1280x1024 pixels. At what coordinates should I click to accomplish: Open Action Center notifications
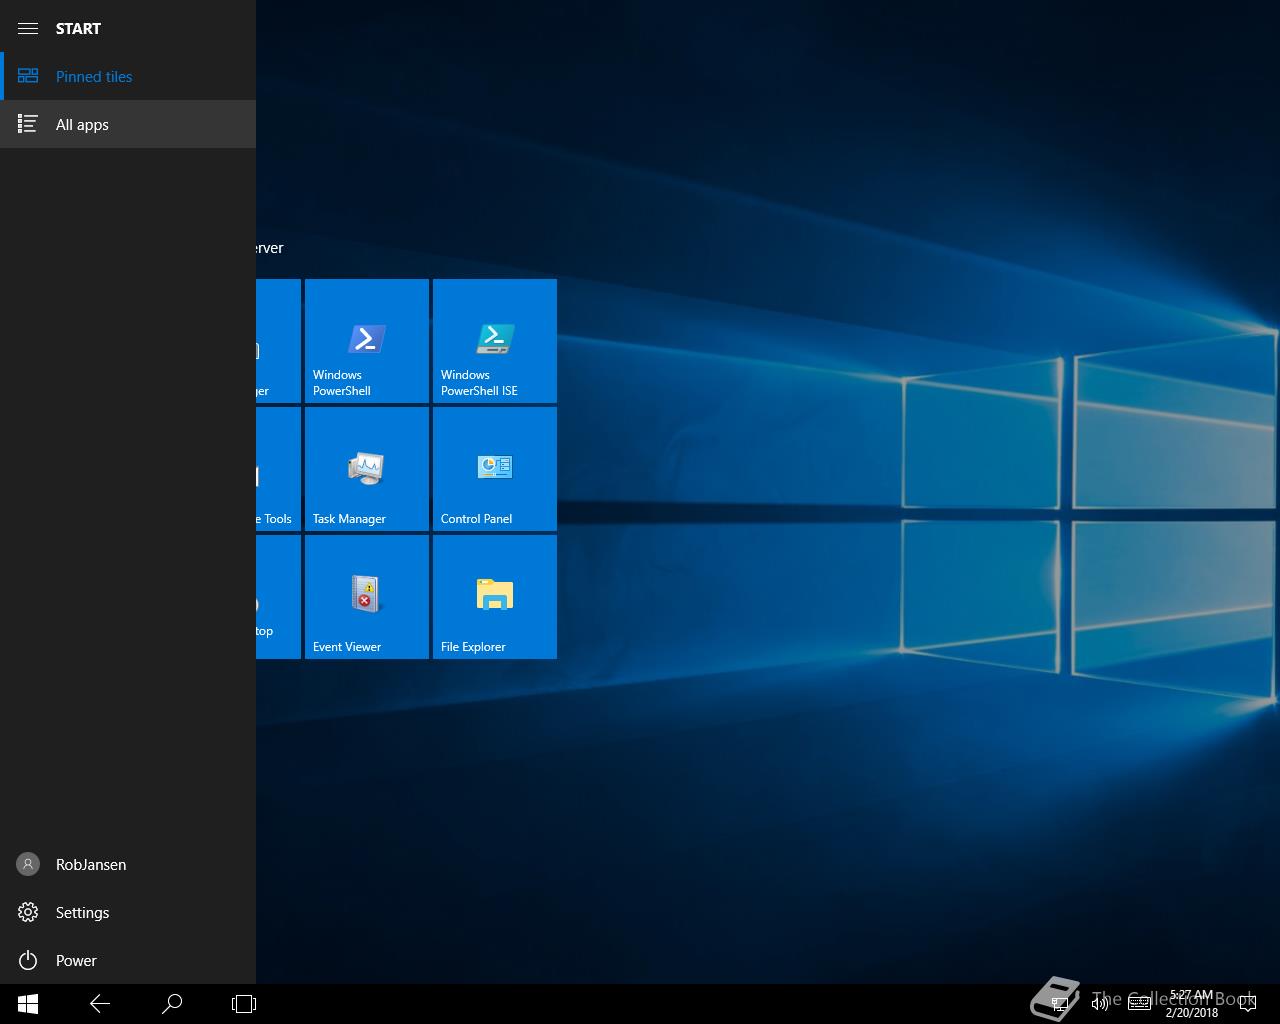click(x=1248, y=1004)
